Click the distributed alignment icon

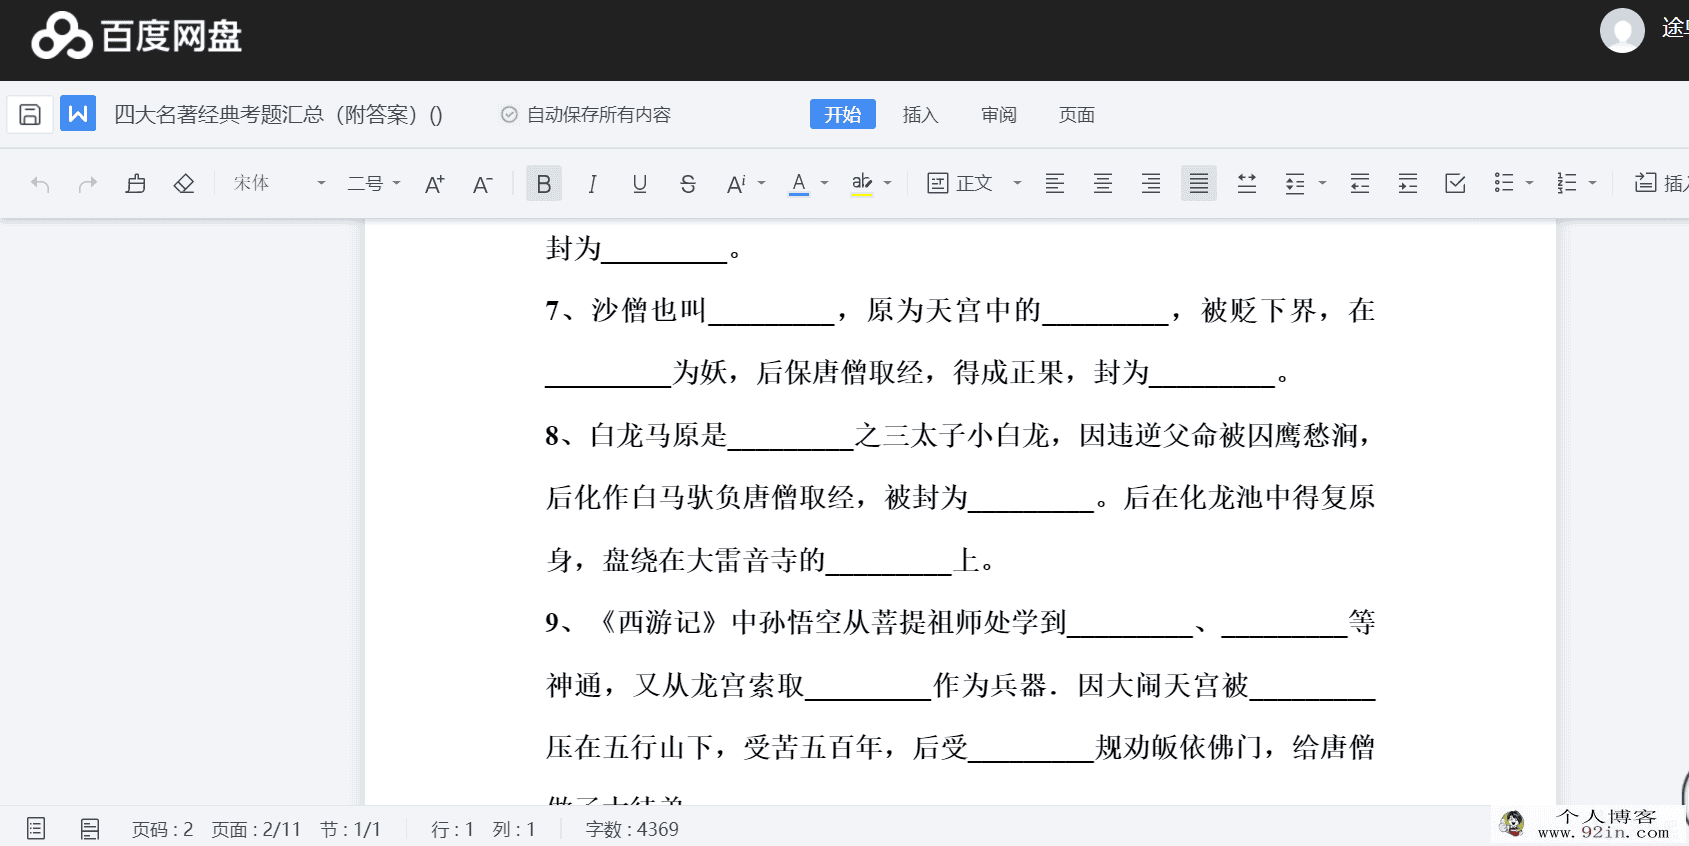pyautogui.click(x=1247, y=184)
